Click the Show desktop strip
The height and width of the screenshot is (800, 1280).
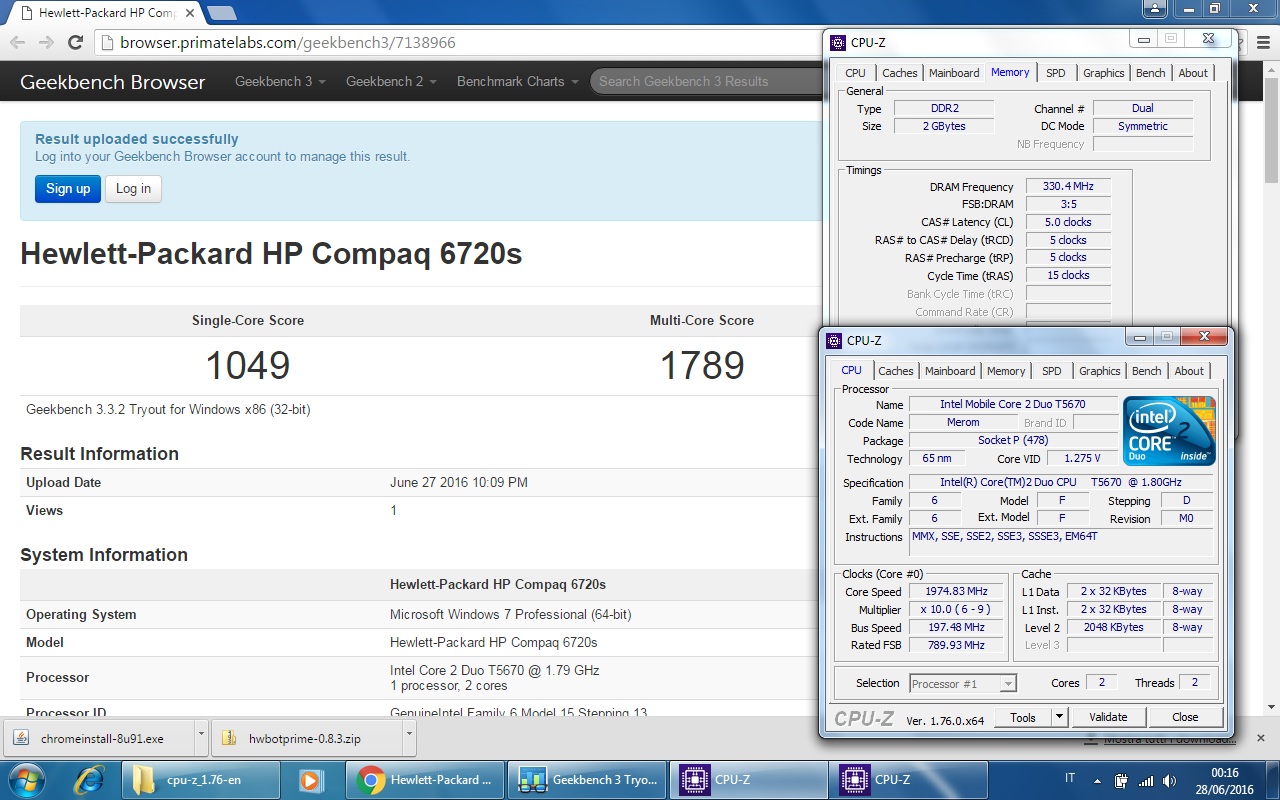pos(1273,779)
